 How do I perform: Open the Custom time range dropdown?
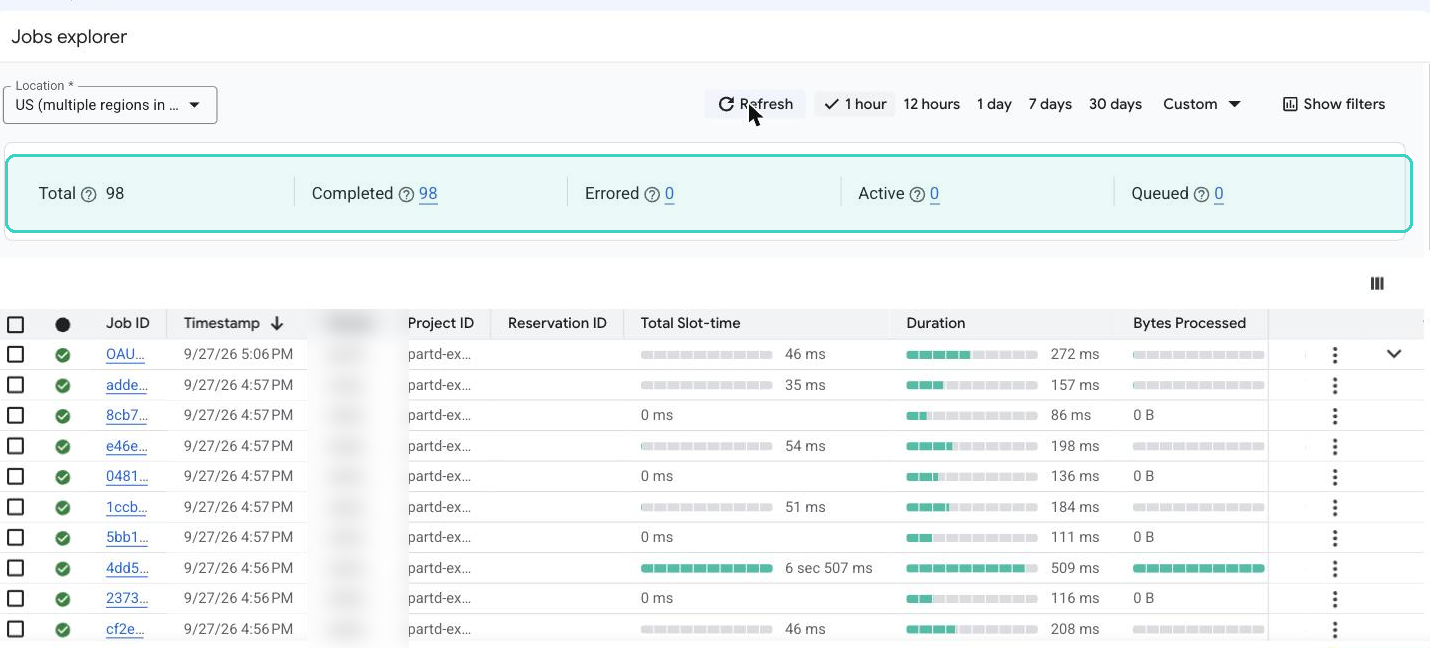coord(1202,104)
